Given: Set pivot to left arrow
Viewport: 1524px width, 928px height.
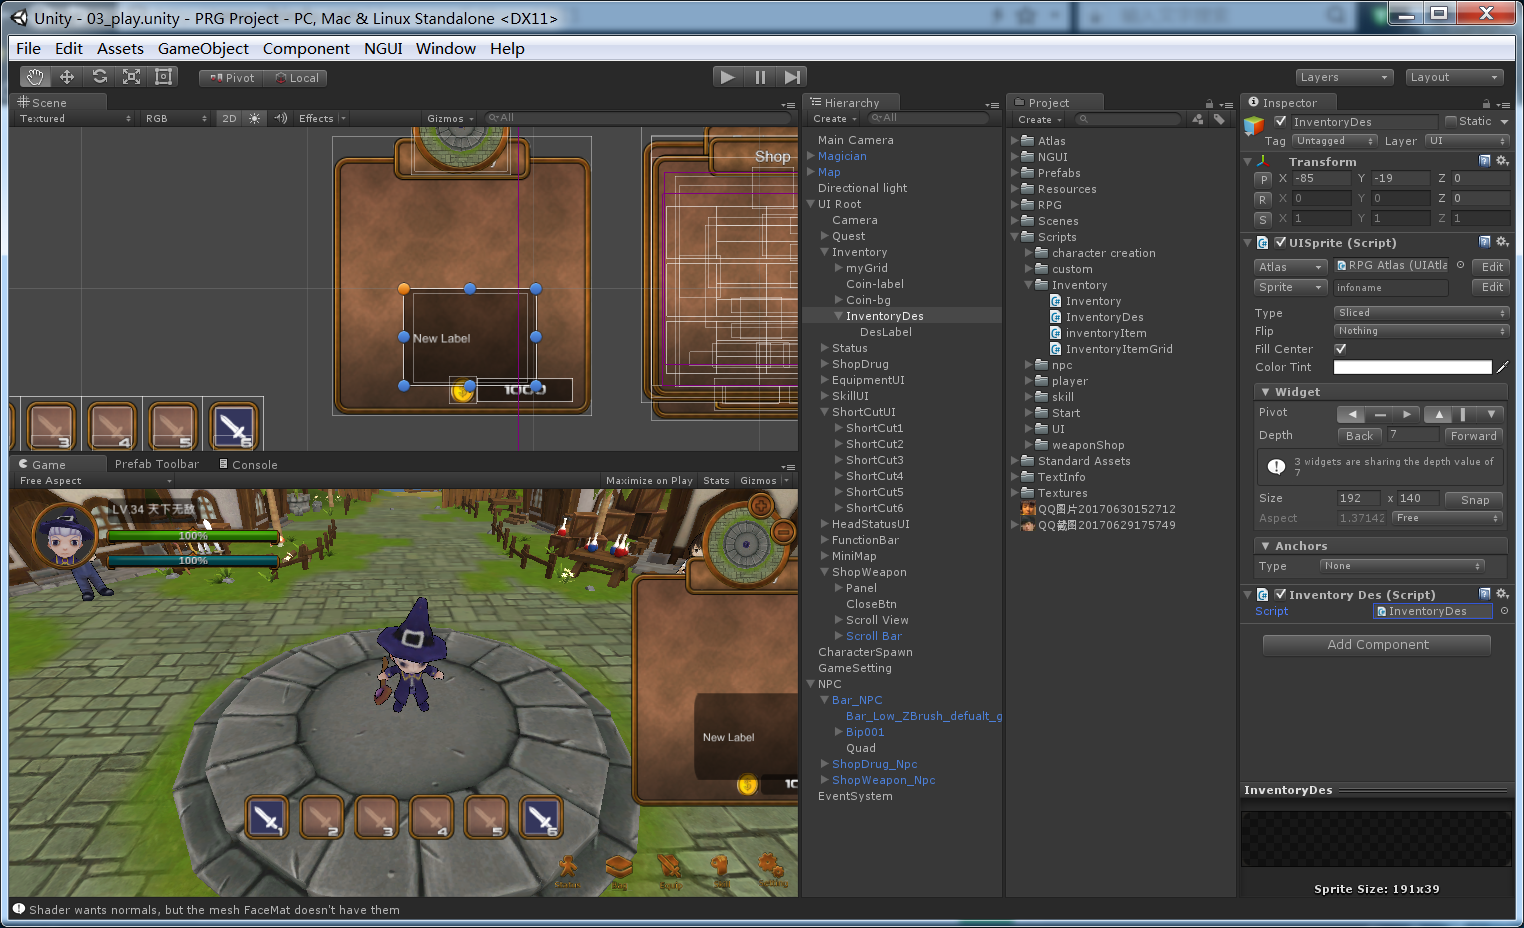Looking at the screenshot, I should point(1352,414).
